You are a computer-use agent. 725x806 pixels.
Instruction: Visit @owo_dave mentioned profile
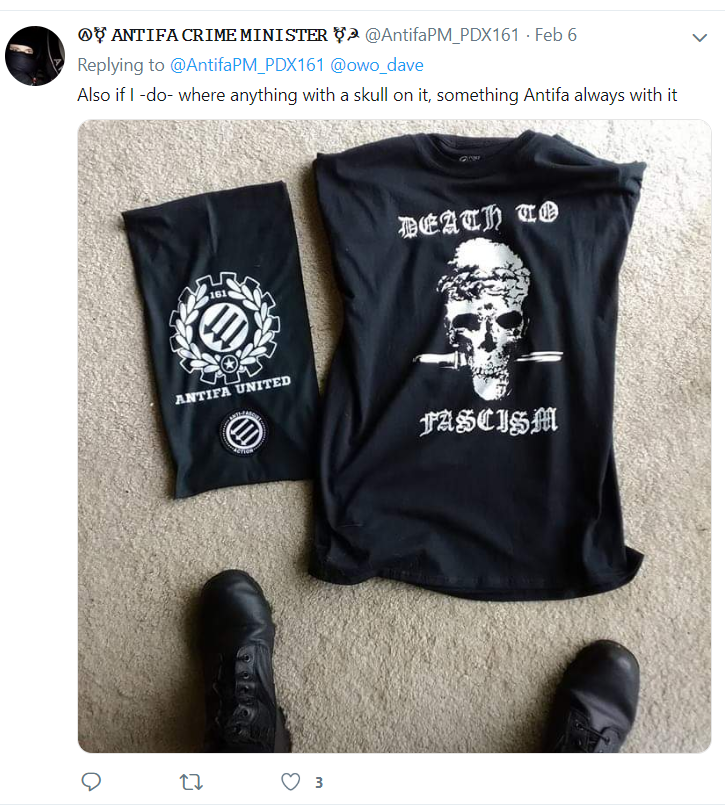[x=377, y=65]
